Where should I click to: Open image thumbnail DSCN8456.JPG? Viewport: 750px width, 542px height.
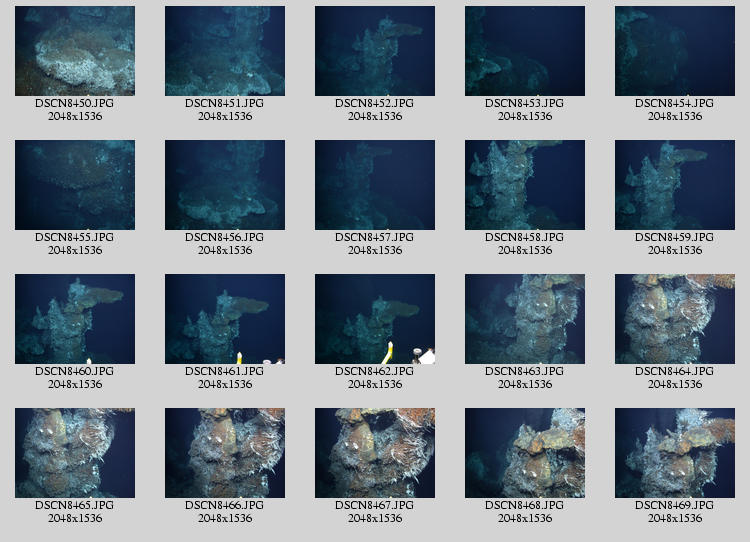225,185
